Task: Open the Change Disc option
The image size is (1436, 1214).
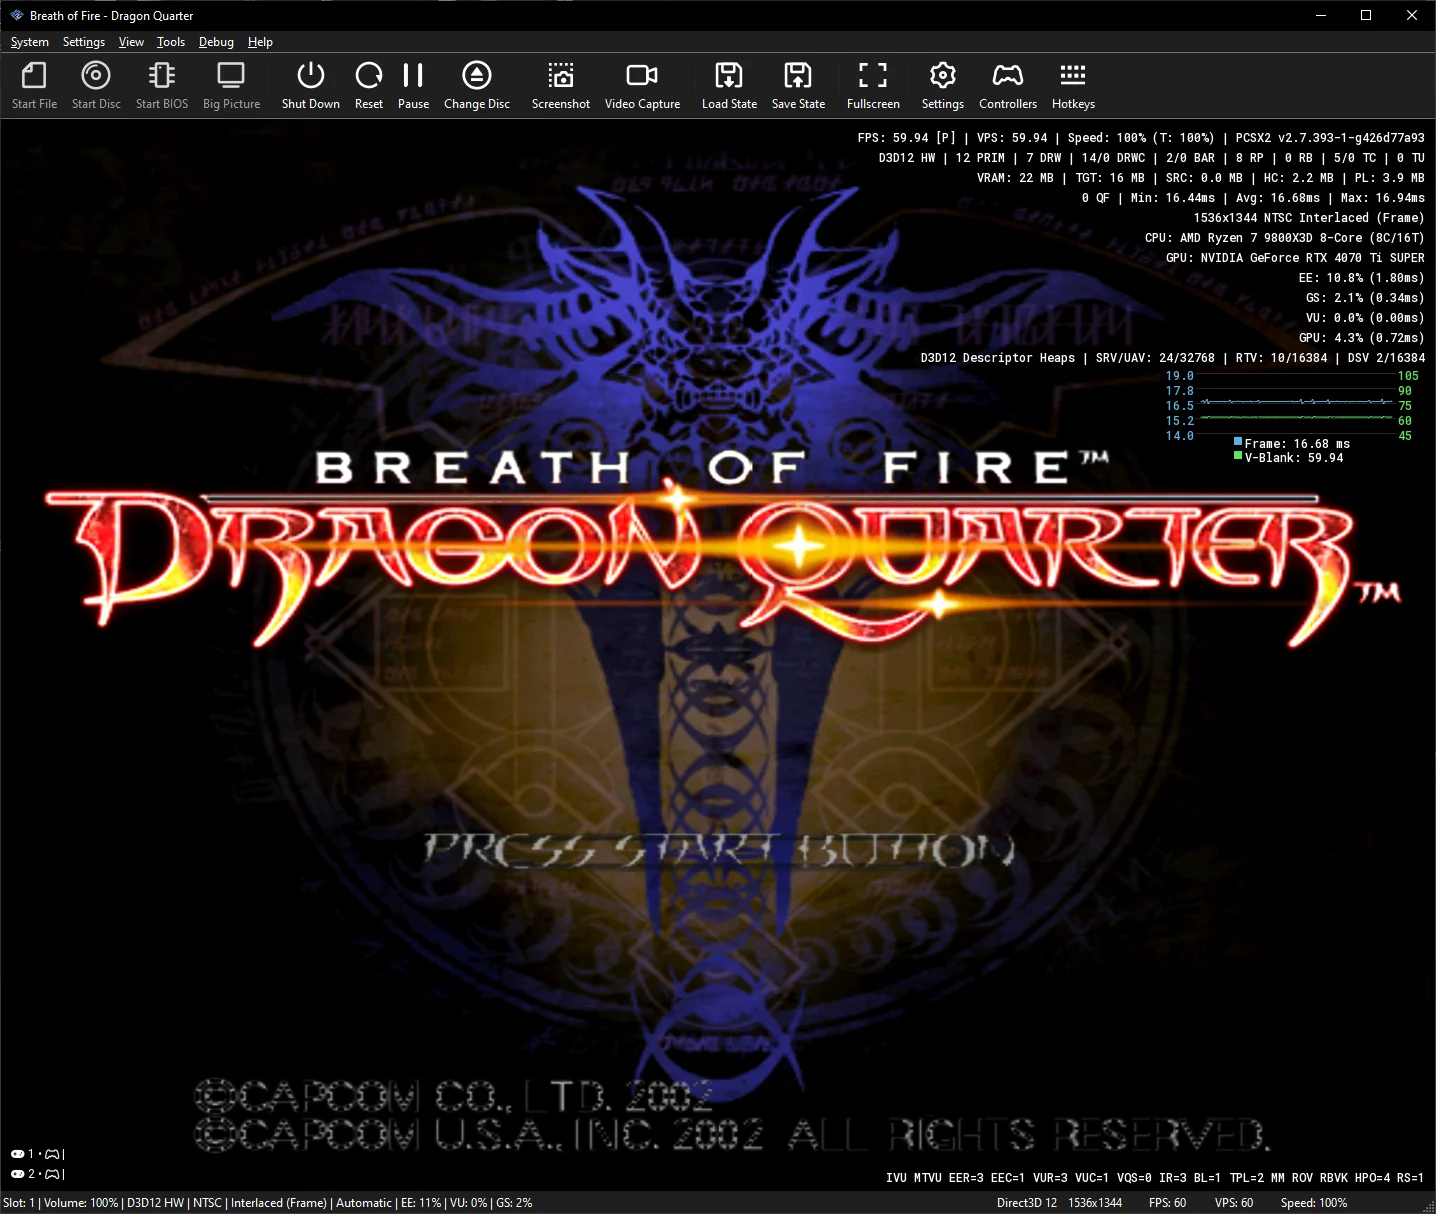Action: click(x=477, y=85)
